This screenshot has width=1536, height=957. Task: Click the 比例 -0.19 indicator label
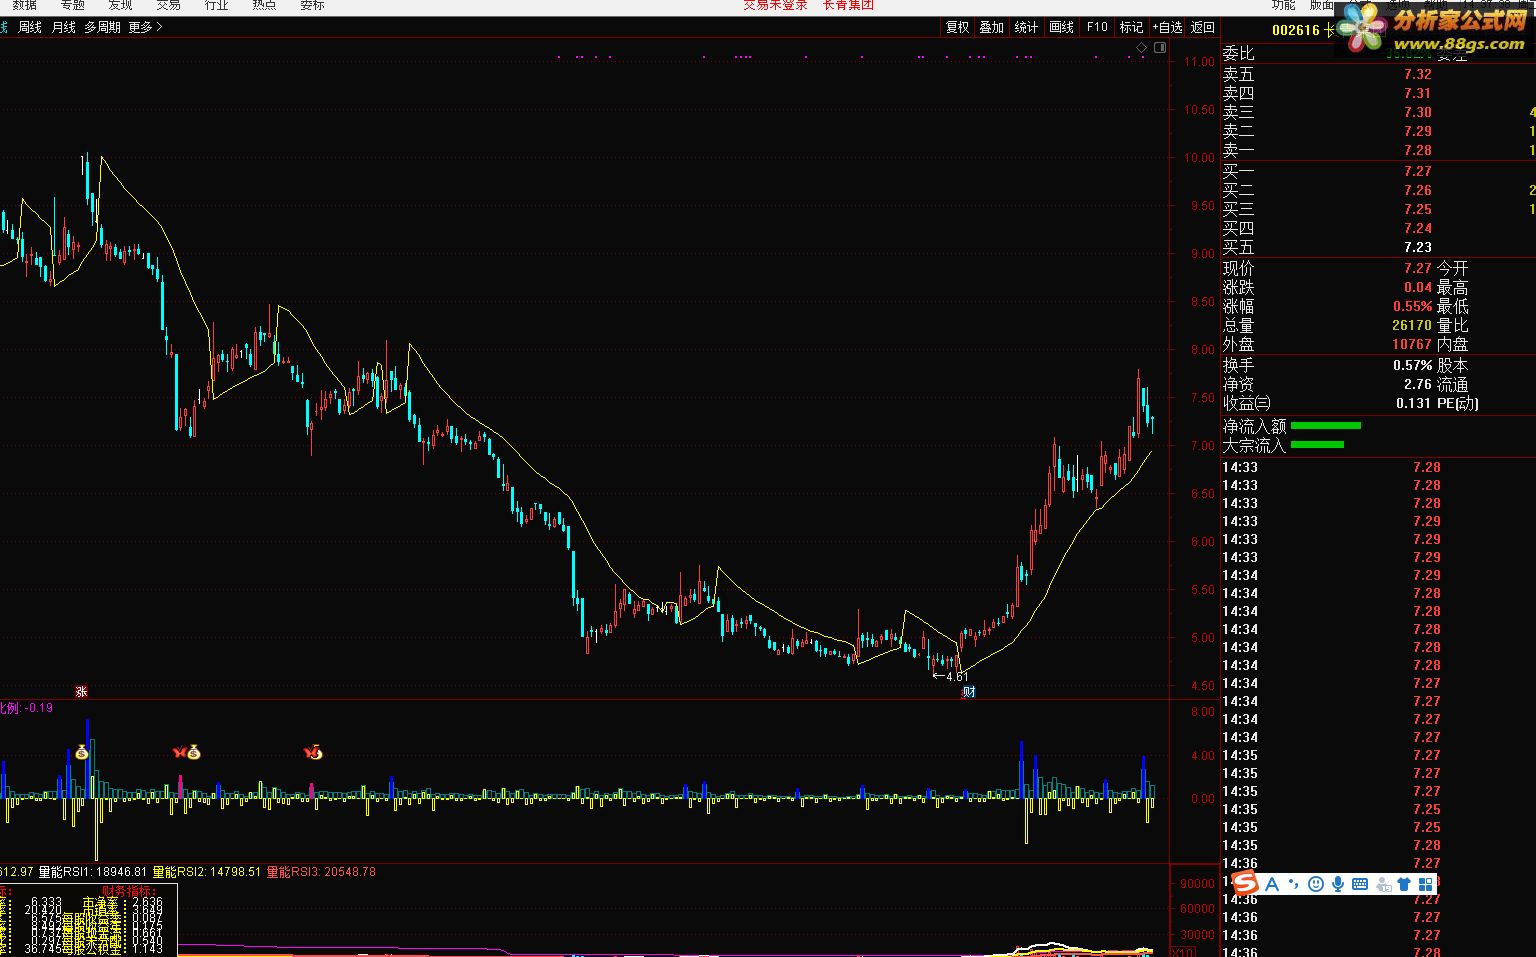coord(26,708)
